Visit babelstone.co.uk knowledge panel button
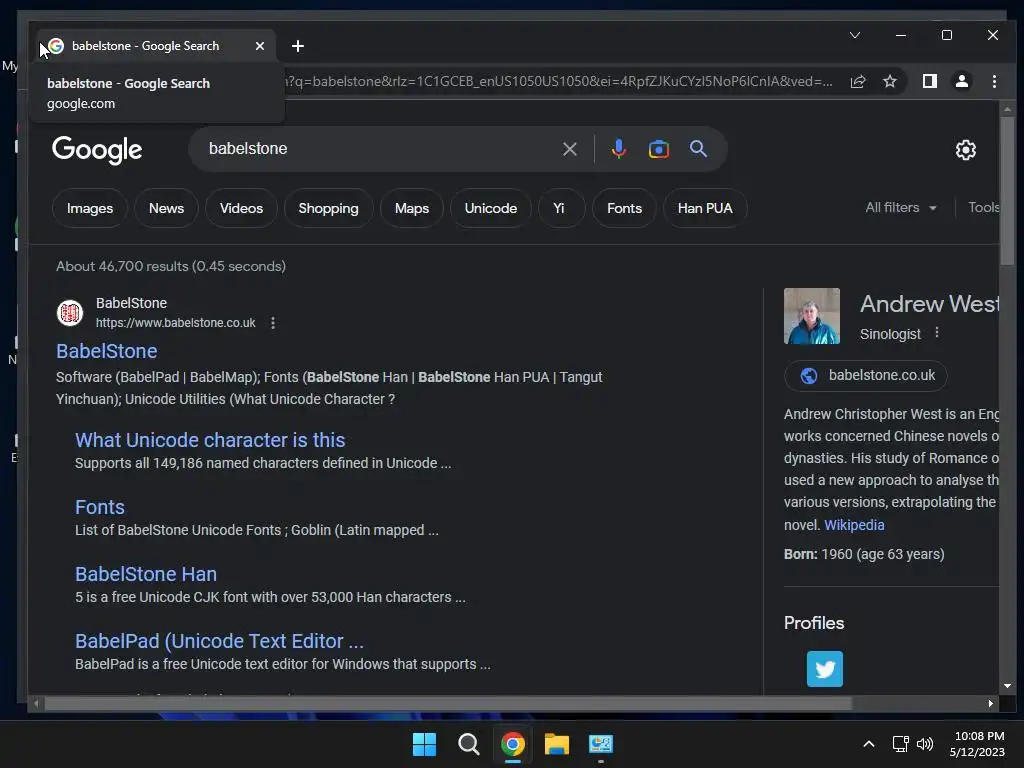This screenshot has width=1024, height=768. coord(866,376)
